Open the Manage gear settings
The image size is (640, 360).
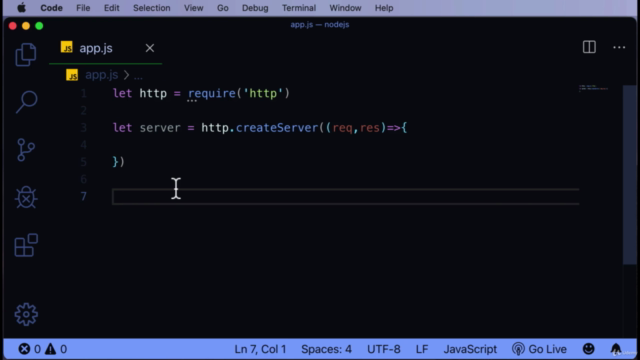(x=26, y=314)
